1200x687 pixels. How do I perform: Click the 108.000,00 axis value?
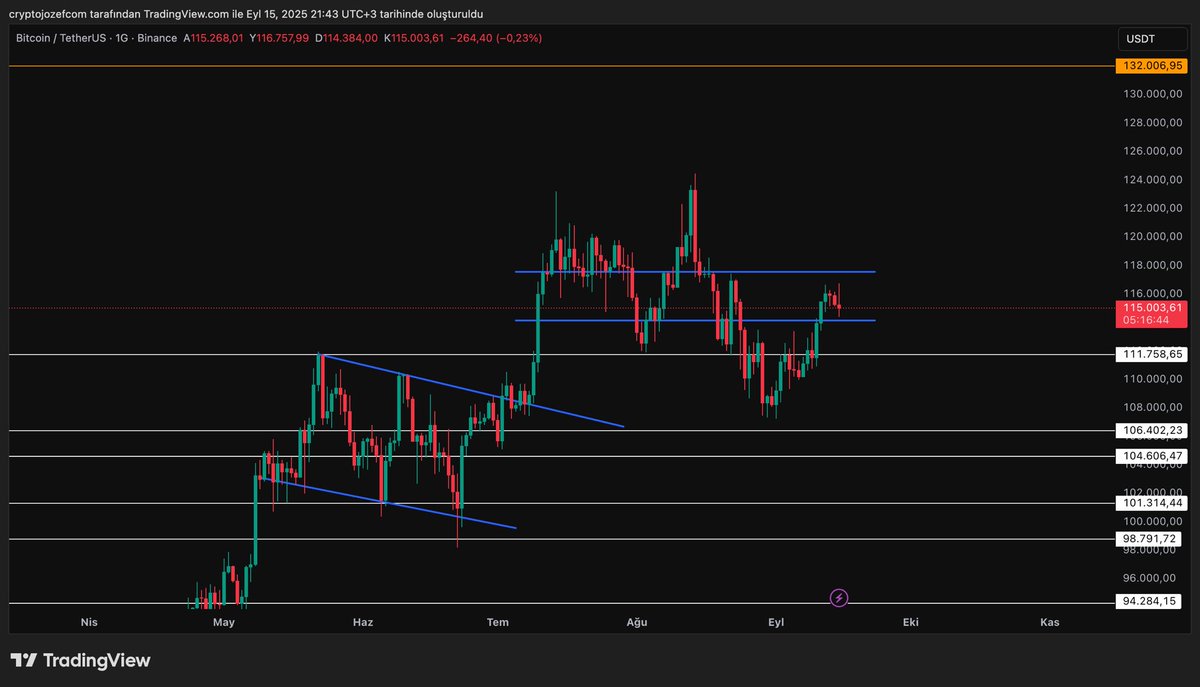(1152, 407)
